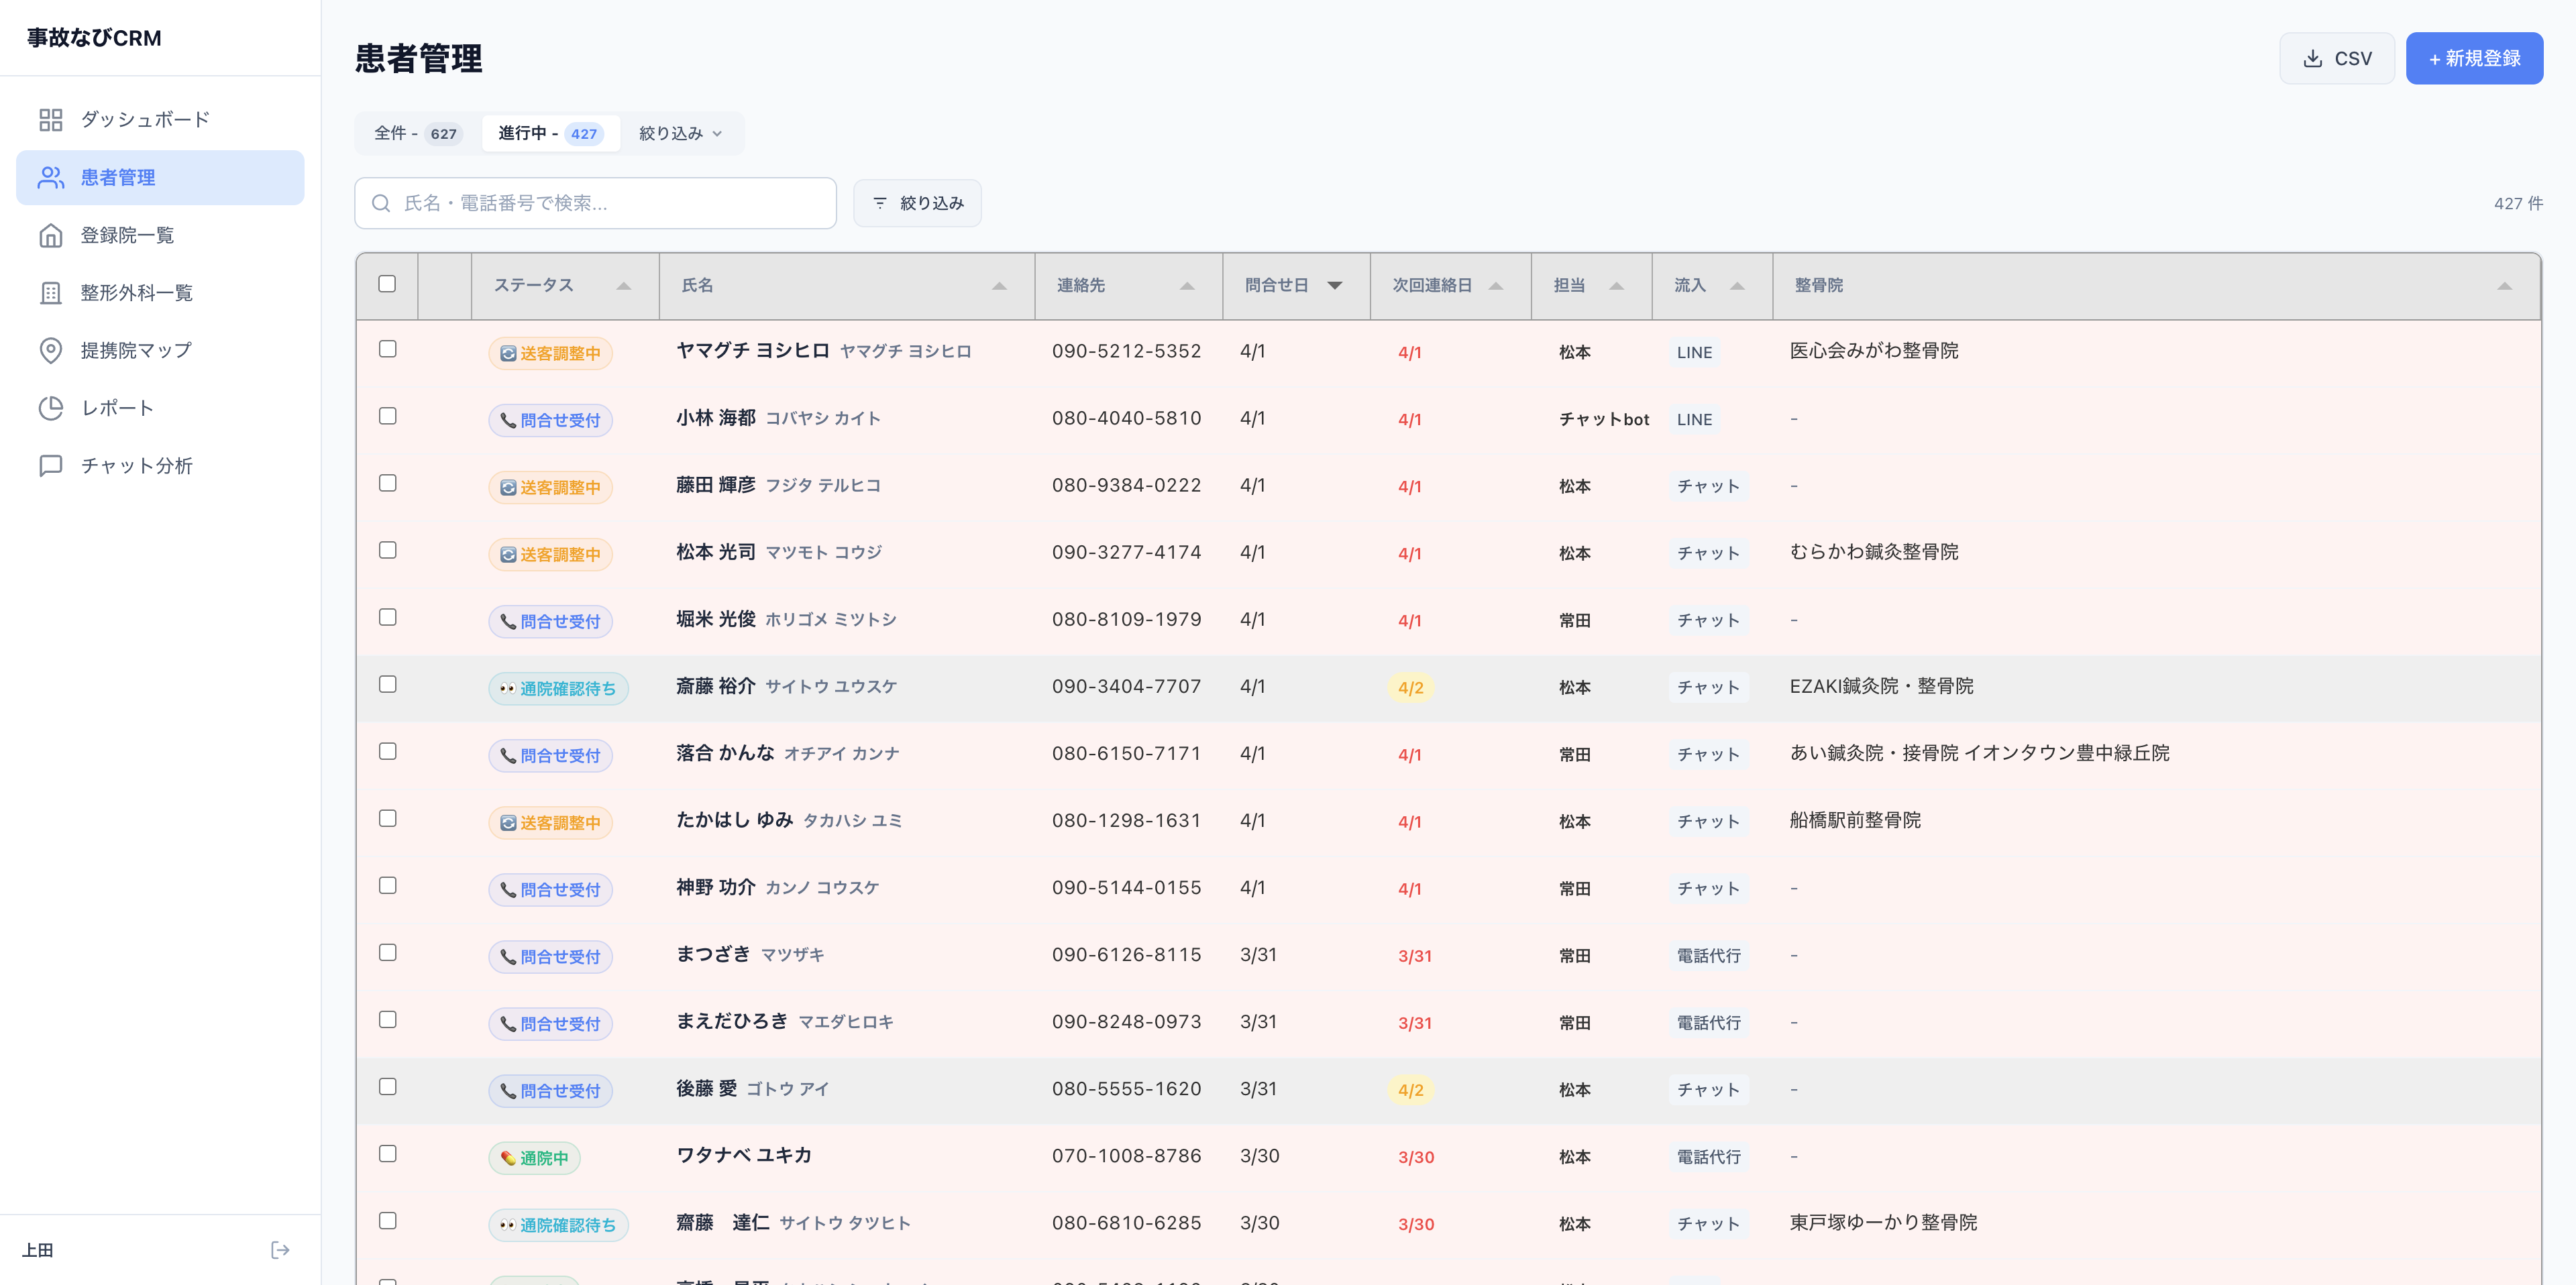Open the 絞り込み dropdown next to tabs
2576x1285 pixels.
679,133
